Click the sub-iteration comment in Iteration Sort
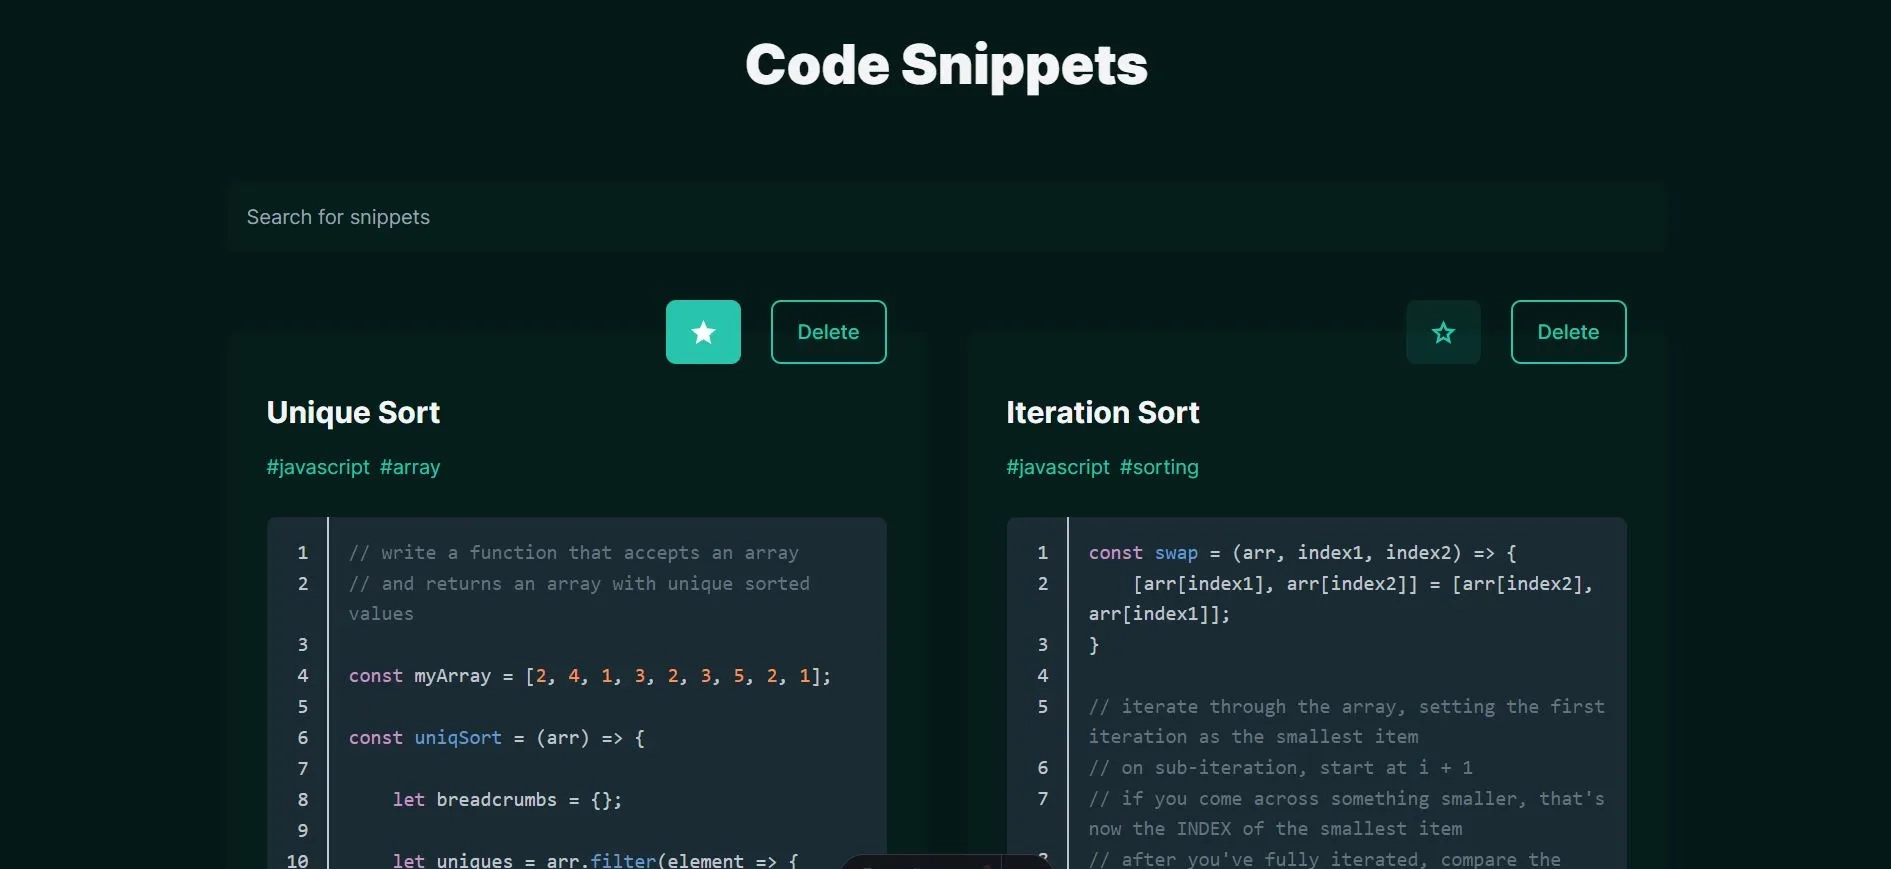This screenshot has width=1891, height=869. 1280,768
